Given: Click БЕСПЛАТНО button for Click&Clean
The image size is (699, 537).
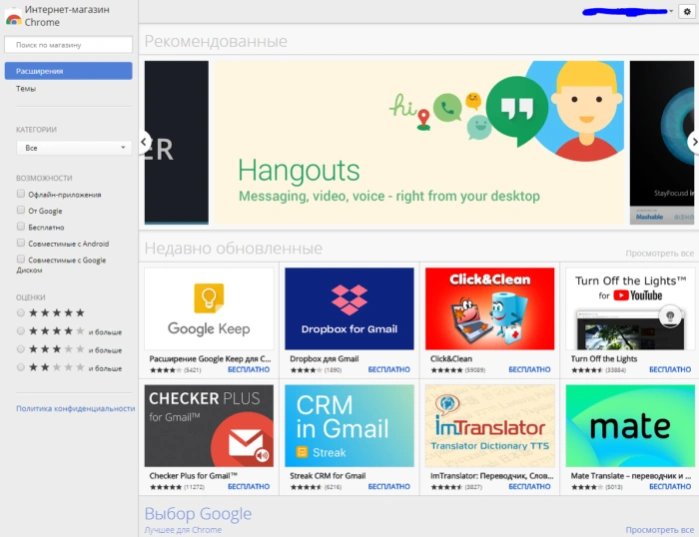Looking at the screenshot, I should click(529, 369).
